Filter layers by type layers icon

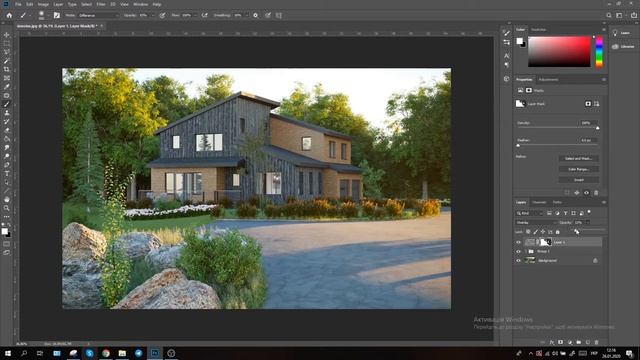[565, 213]
